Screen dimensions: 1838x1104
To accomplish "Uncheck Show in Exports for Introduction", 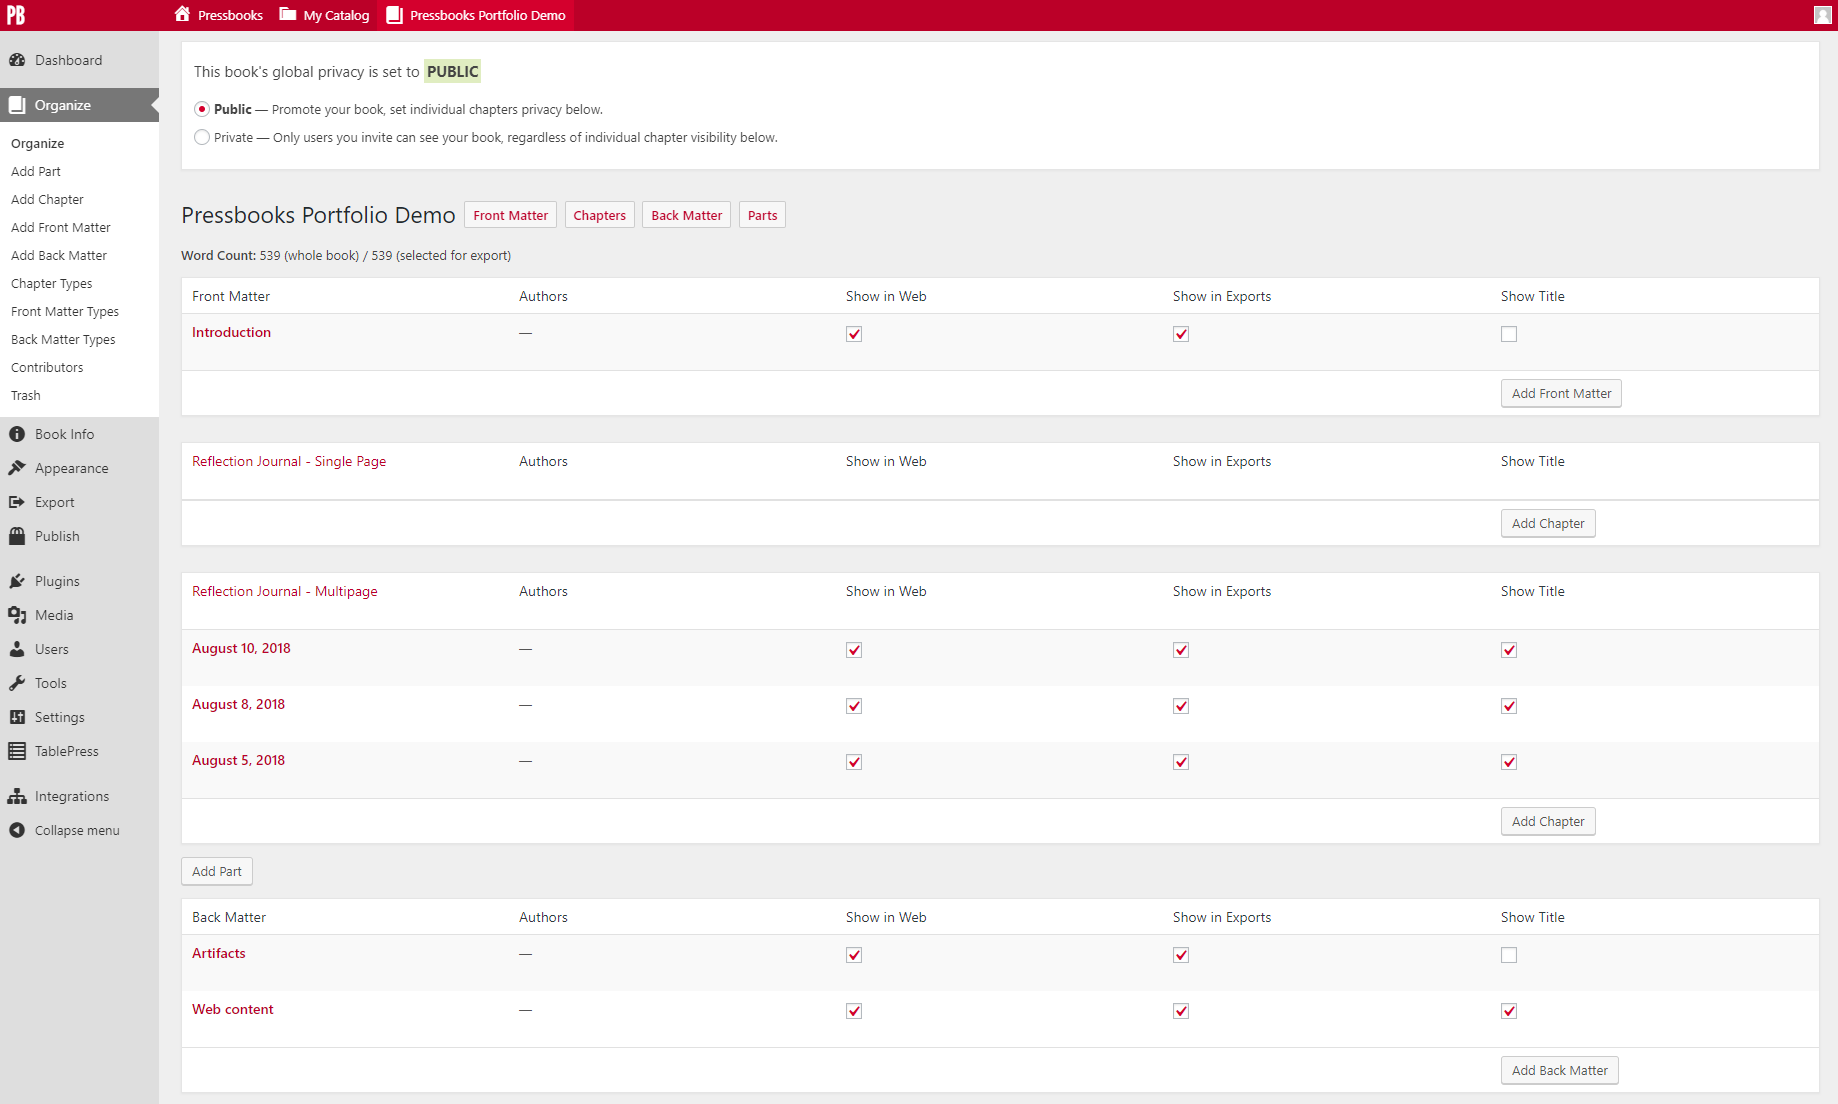I will click(x=1181, y=334).
